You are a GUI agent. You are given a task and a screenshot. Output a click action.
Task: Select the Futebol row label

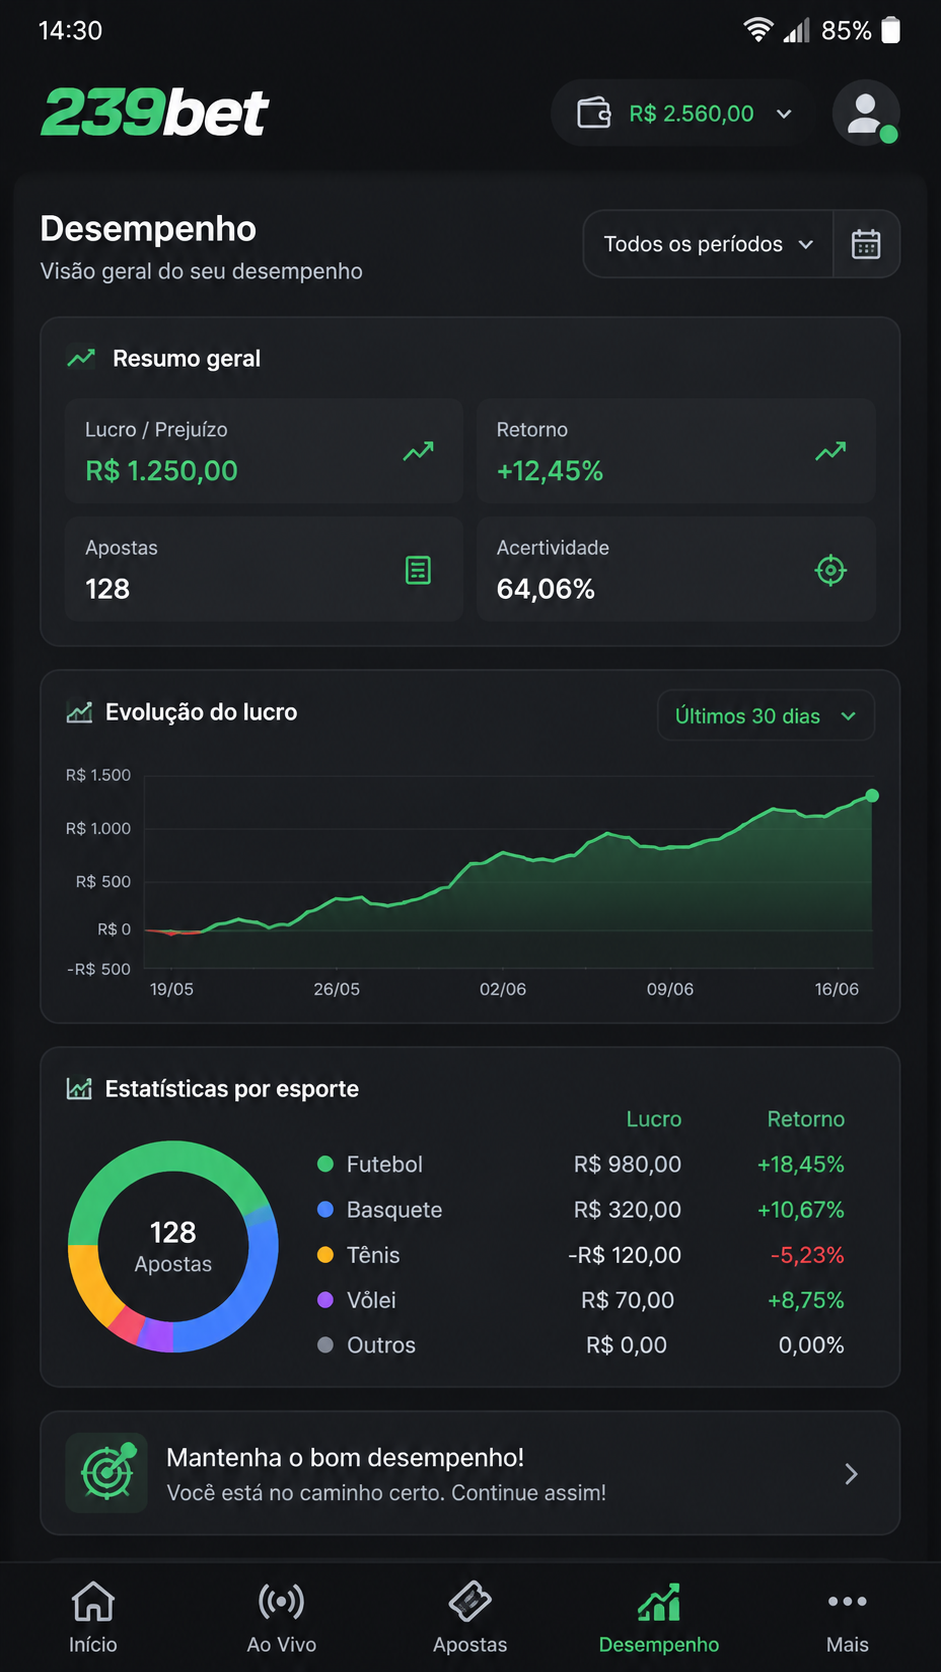(384, 1164)
